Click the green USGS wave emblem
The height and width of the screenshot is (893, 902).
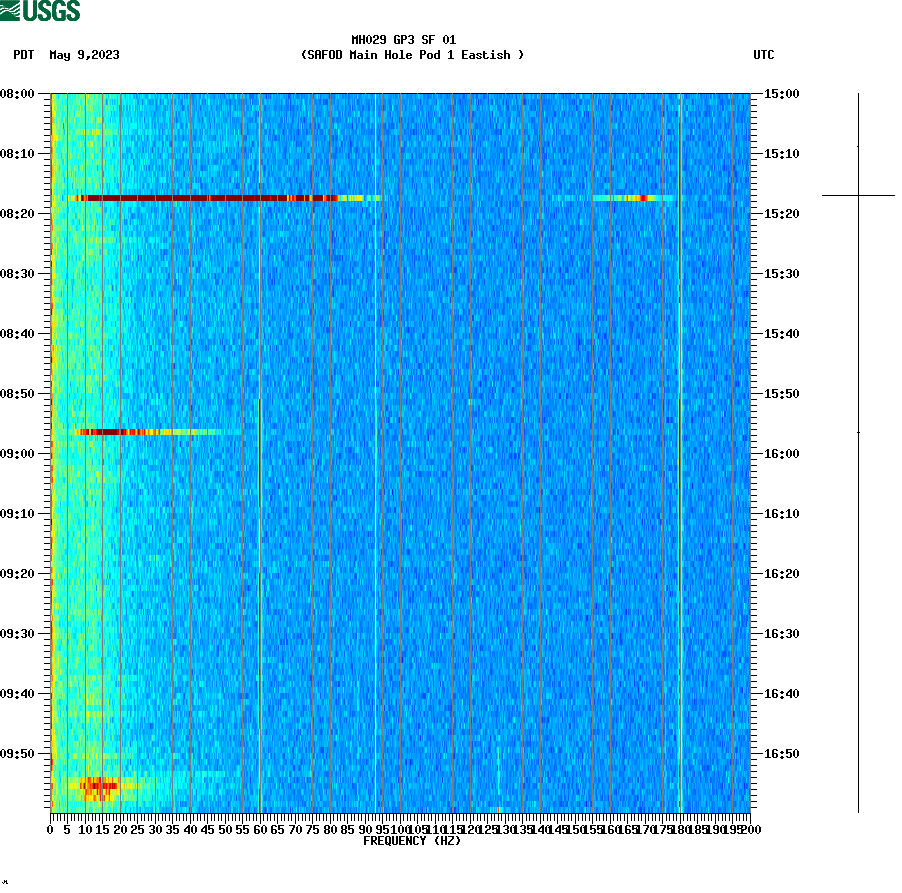12,10
